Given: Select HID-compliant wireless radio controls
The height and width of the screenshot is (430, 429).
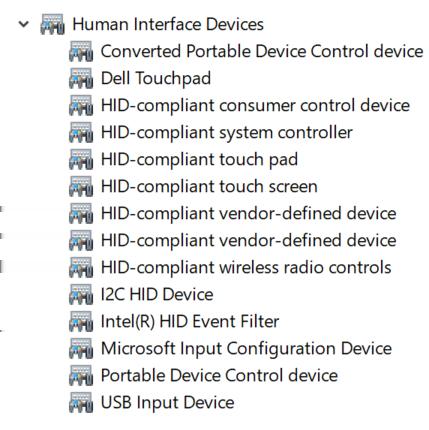Looking at the screenshot, I should (246, 267).
